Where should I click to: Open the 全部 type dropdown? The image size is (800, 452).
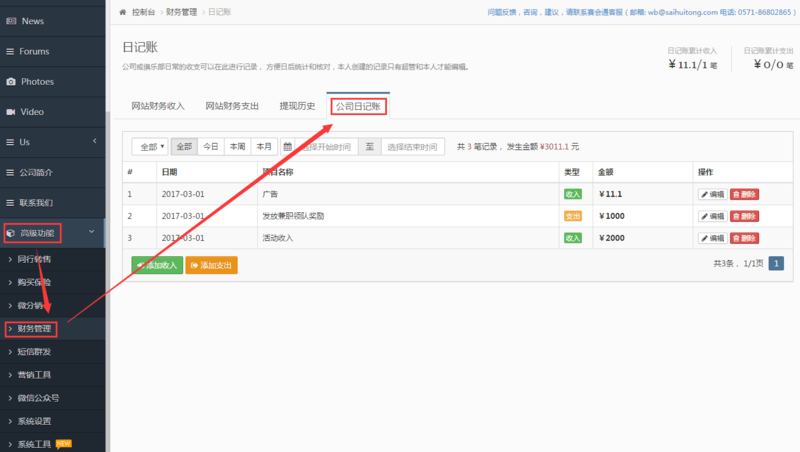pyautogui.click(x=151, y=146)
